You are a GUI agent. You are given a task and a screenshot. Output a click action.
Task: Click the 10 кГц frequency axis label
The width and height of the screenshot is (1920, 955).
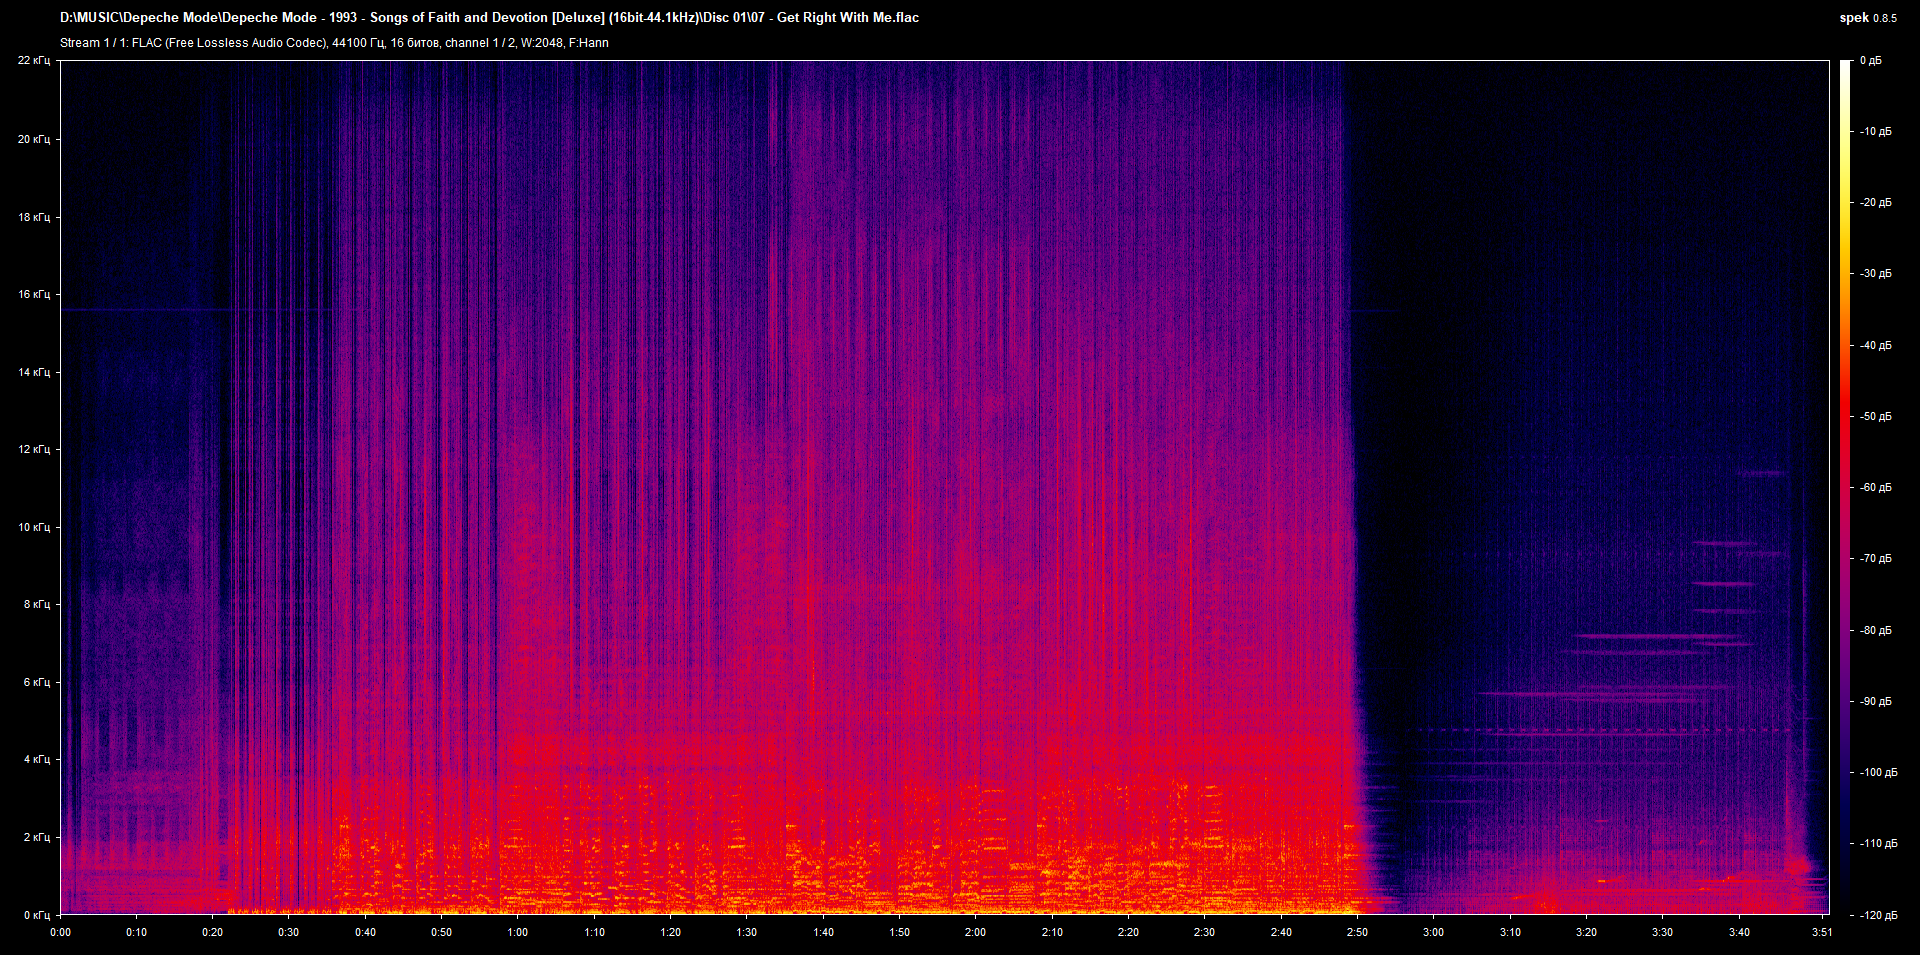pos(34,527)
